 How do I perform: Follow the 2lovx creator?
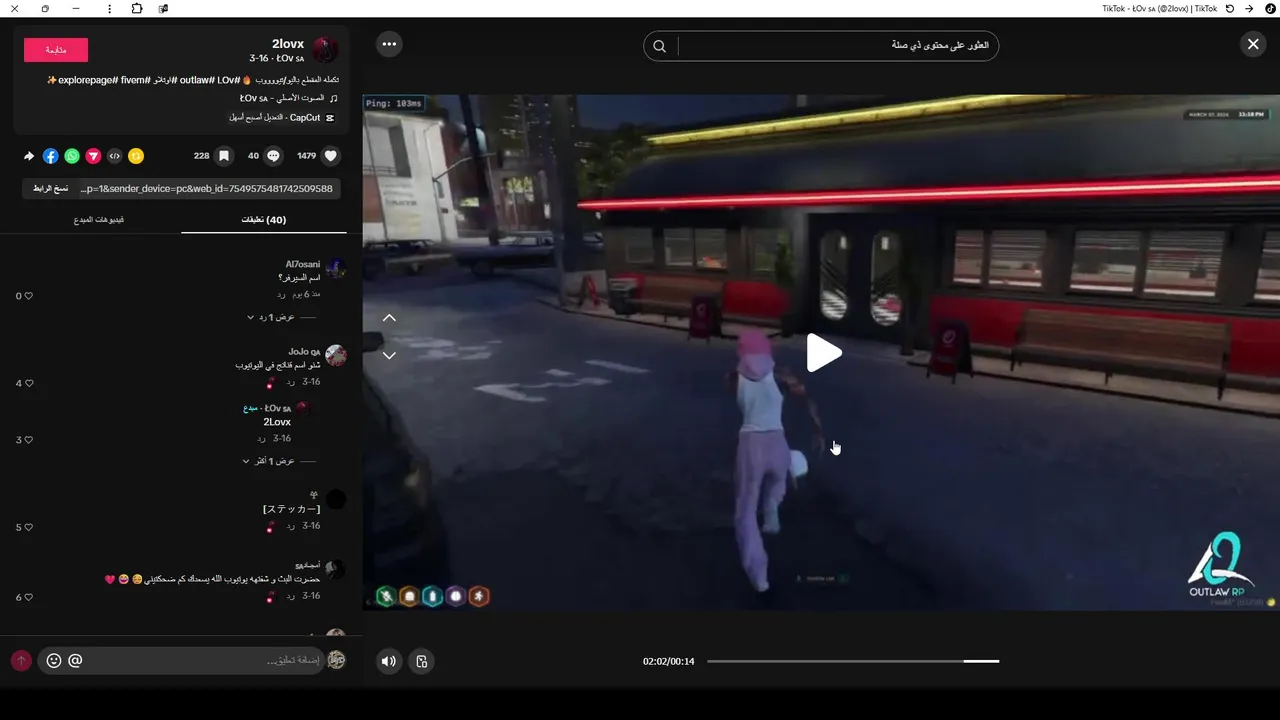tap(56, 50)
